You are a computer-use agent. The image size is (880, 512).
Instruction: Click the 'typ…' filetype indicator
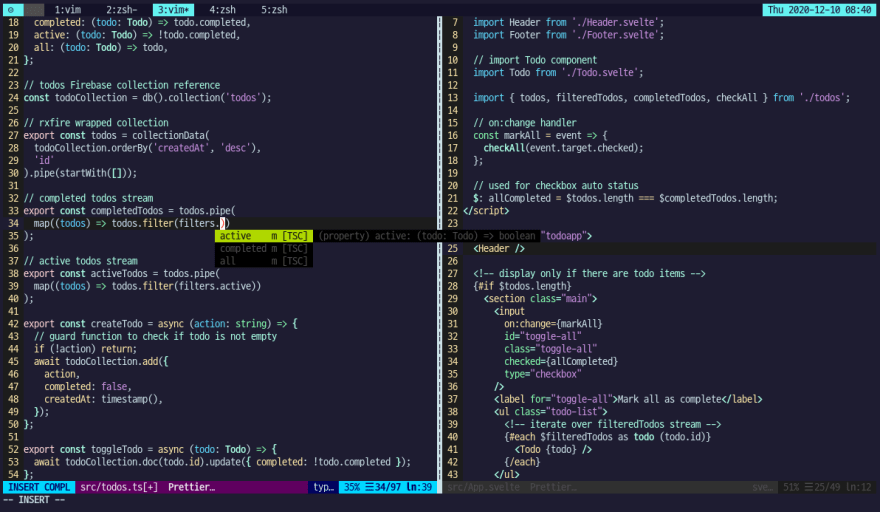323,487
